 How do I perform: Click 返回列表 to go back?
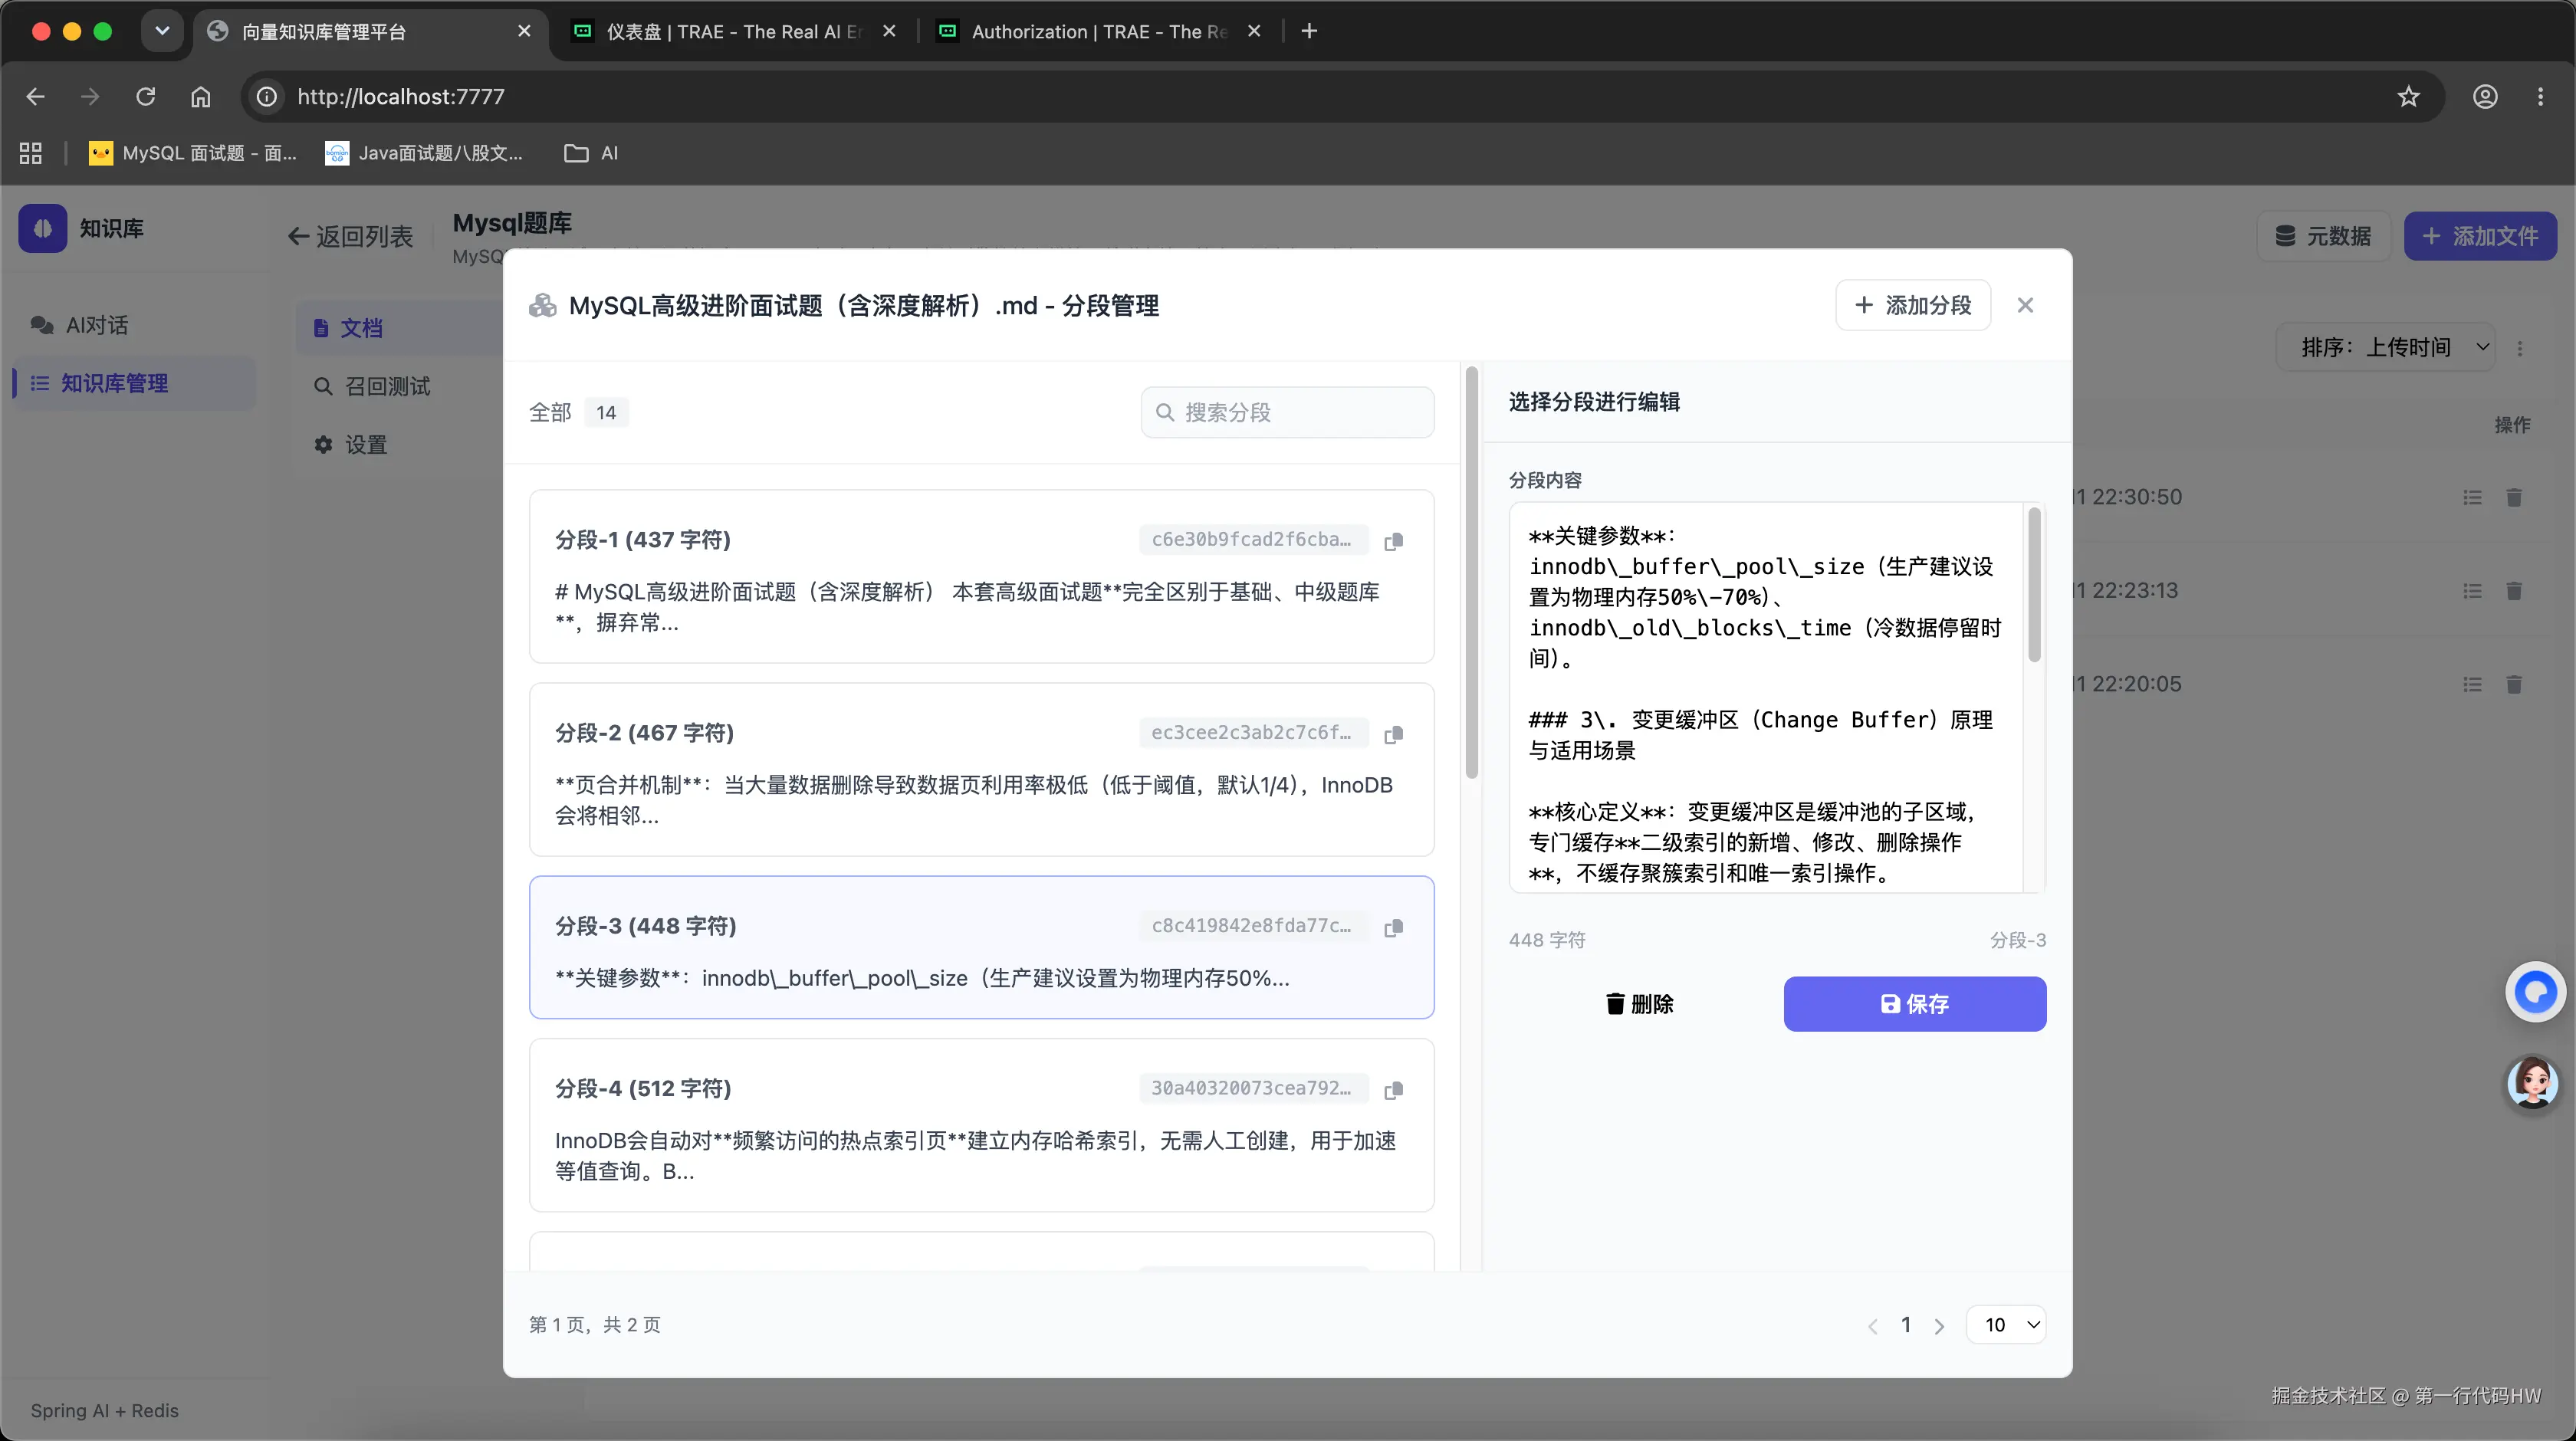(x=351, y=237)
